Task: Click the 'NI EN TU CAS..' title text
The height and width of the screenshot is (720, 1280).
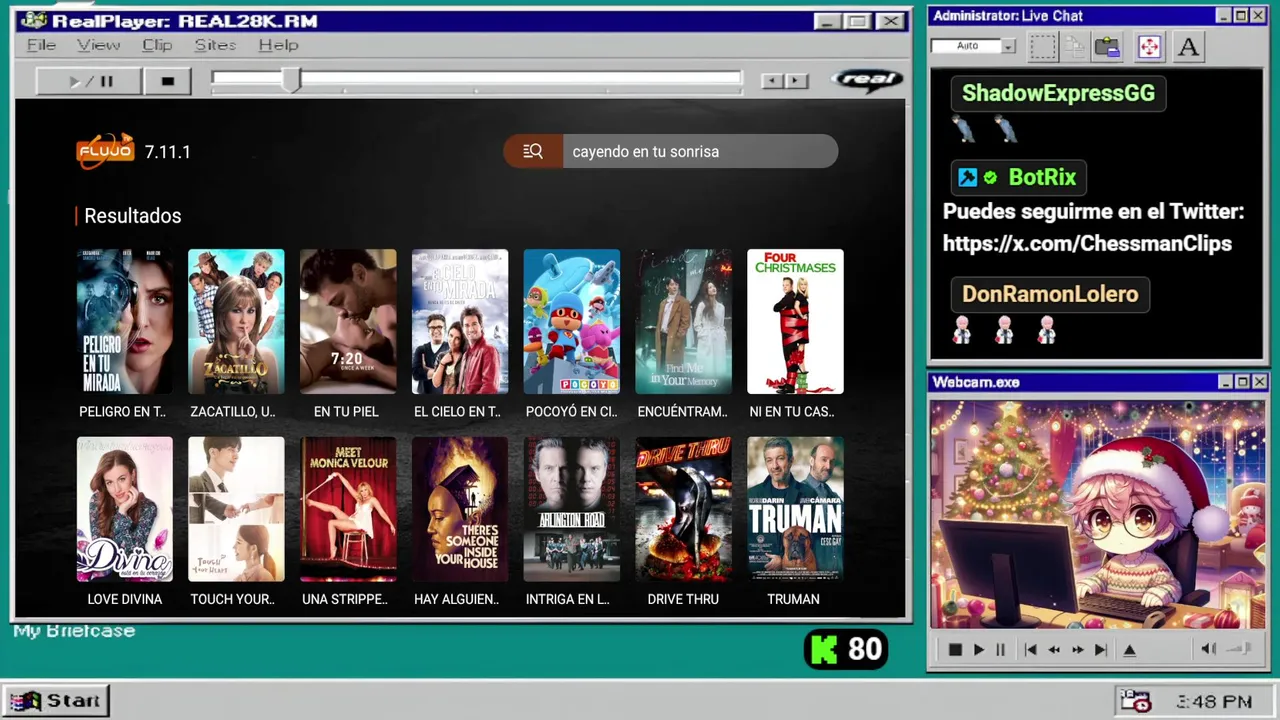Action: click(793, 411)
